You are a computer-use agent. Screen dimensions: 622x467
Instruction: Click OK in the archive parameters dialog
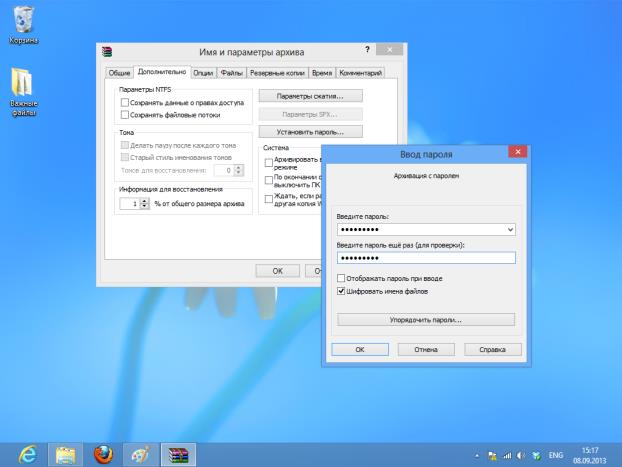(278, 271)
